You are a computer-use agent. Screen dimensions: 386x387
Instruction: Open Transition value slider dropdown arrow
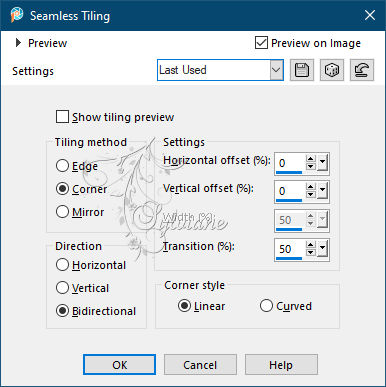322,248
